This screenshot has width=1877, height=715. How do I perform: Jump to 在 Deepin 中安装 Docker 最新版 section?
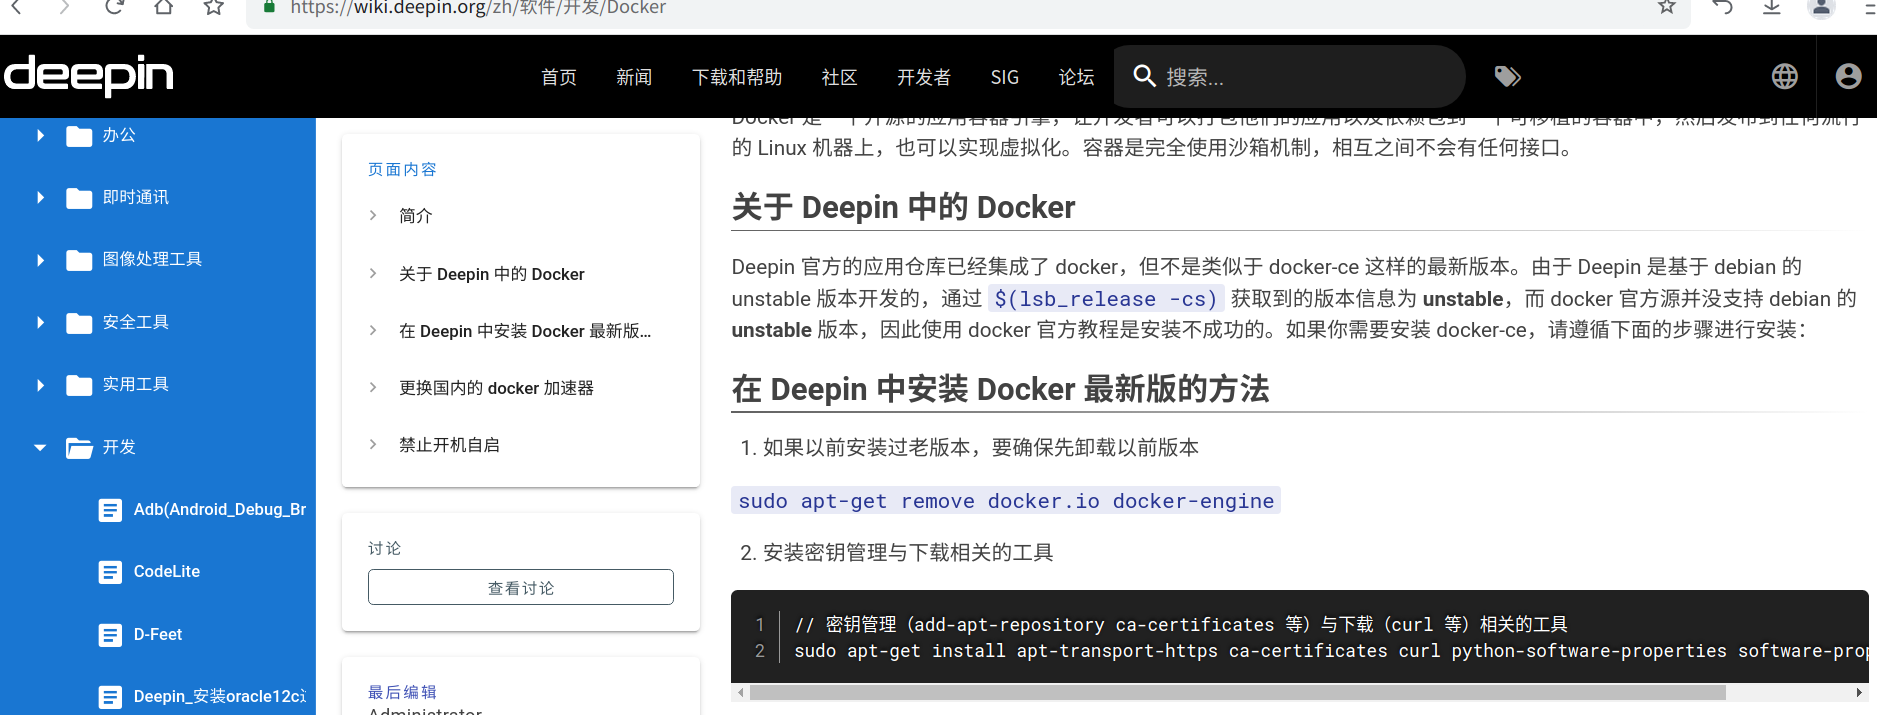click(525, 331)
